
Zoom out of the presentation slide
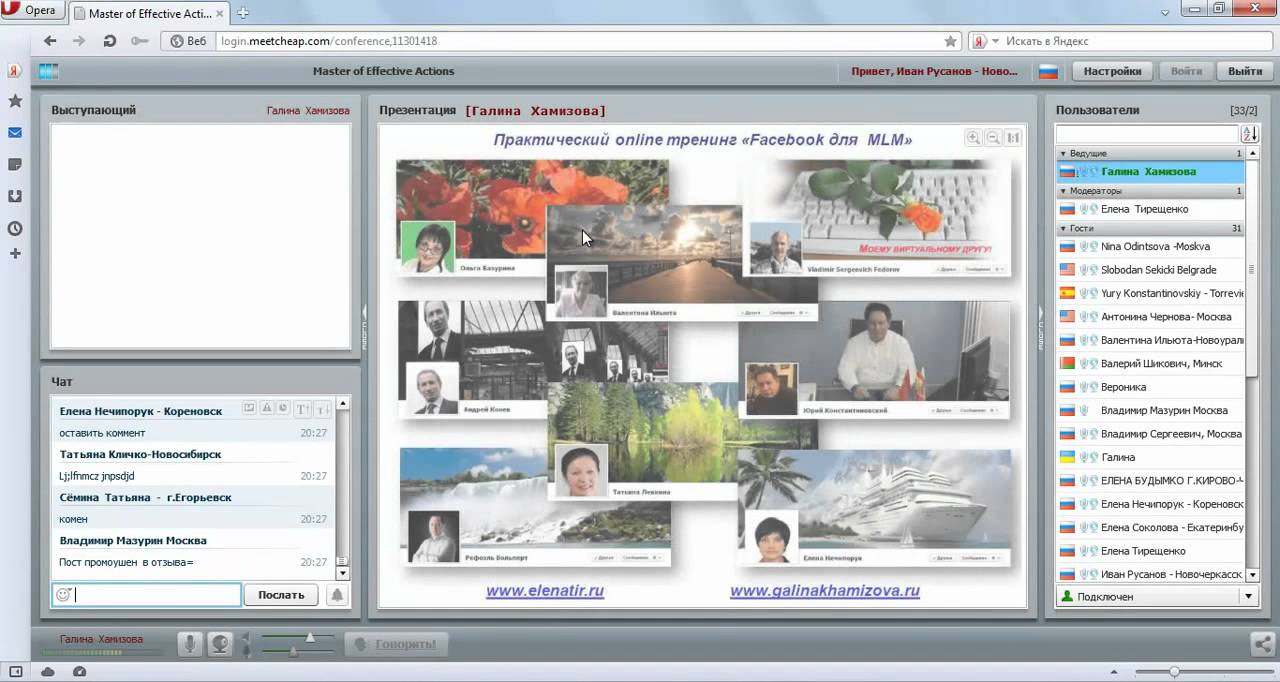pos(993,138)
